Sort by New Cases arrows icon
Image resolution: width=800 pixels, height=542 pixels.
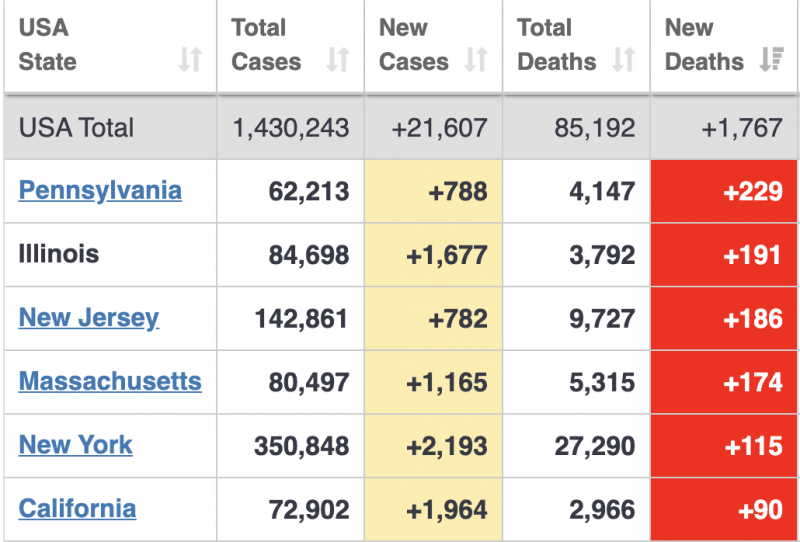[x=476, y=59]
